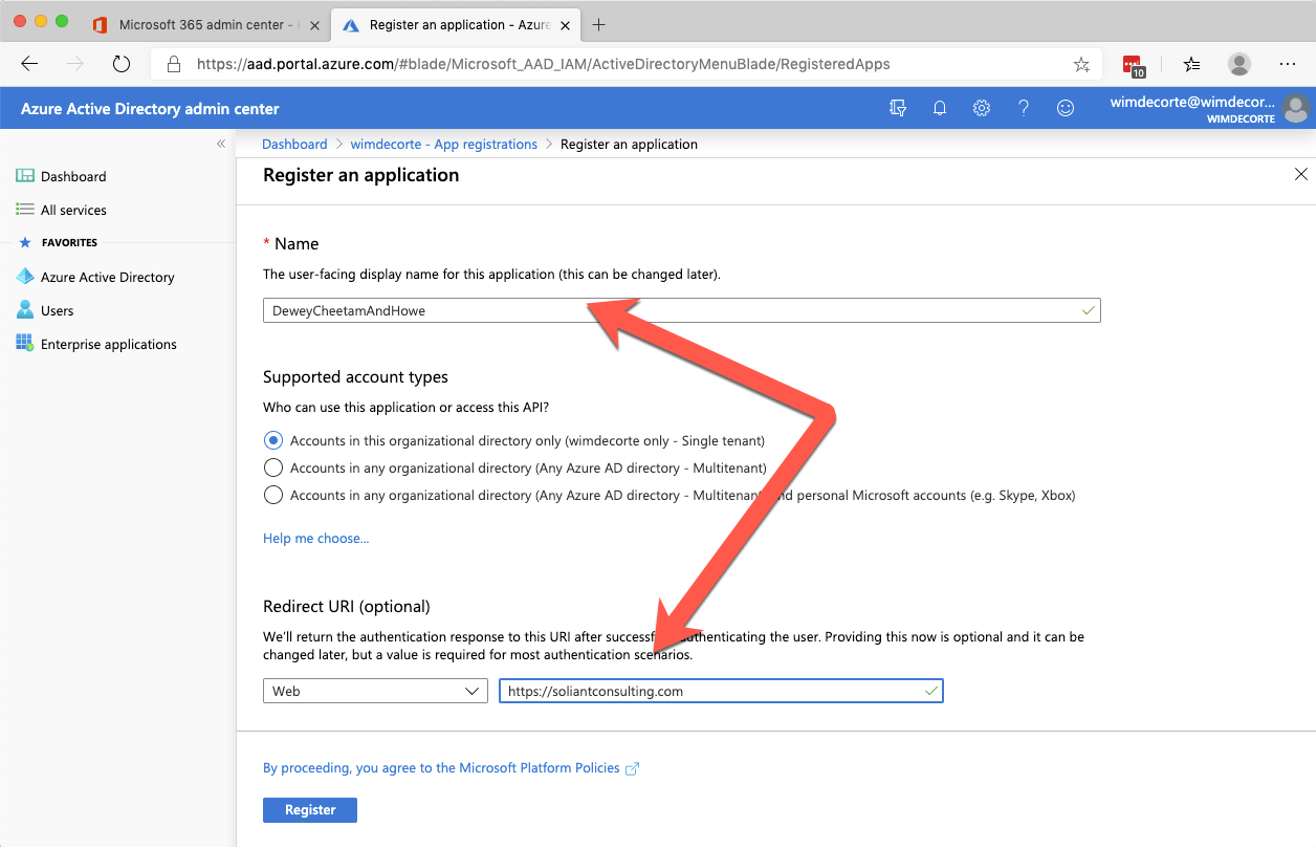
Task: Open Users in the sidebar
Action: (57, 310)
